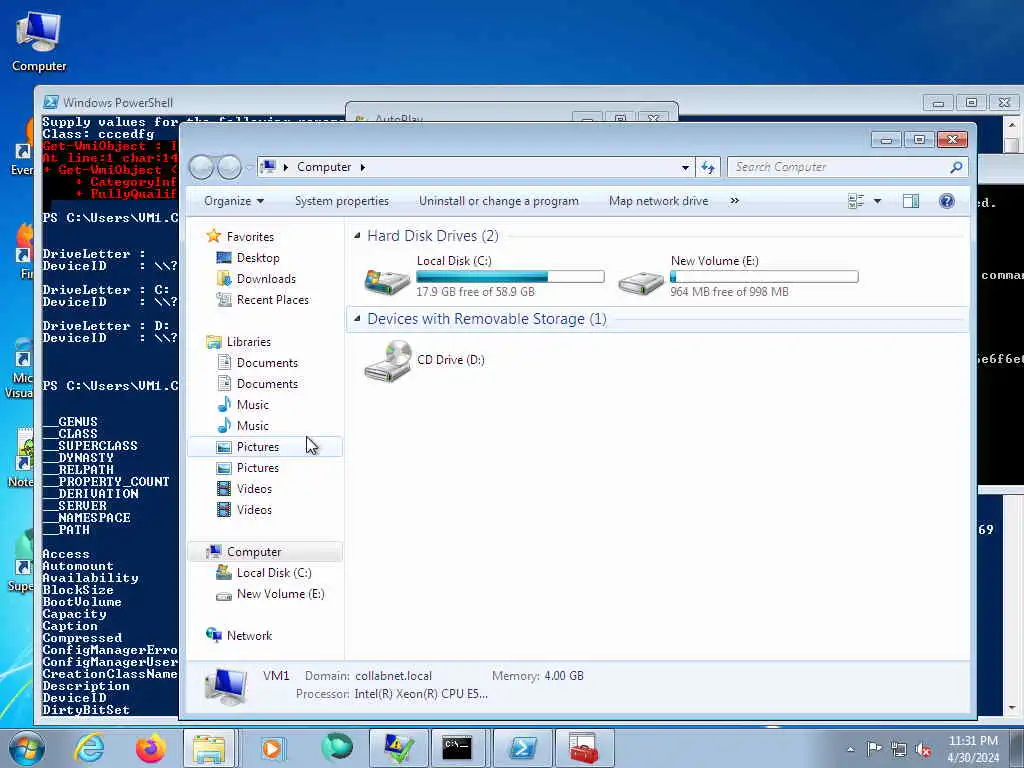Click the Change your view icon

pyautogui.click(x=856, y=201)
